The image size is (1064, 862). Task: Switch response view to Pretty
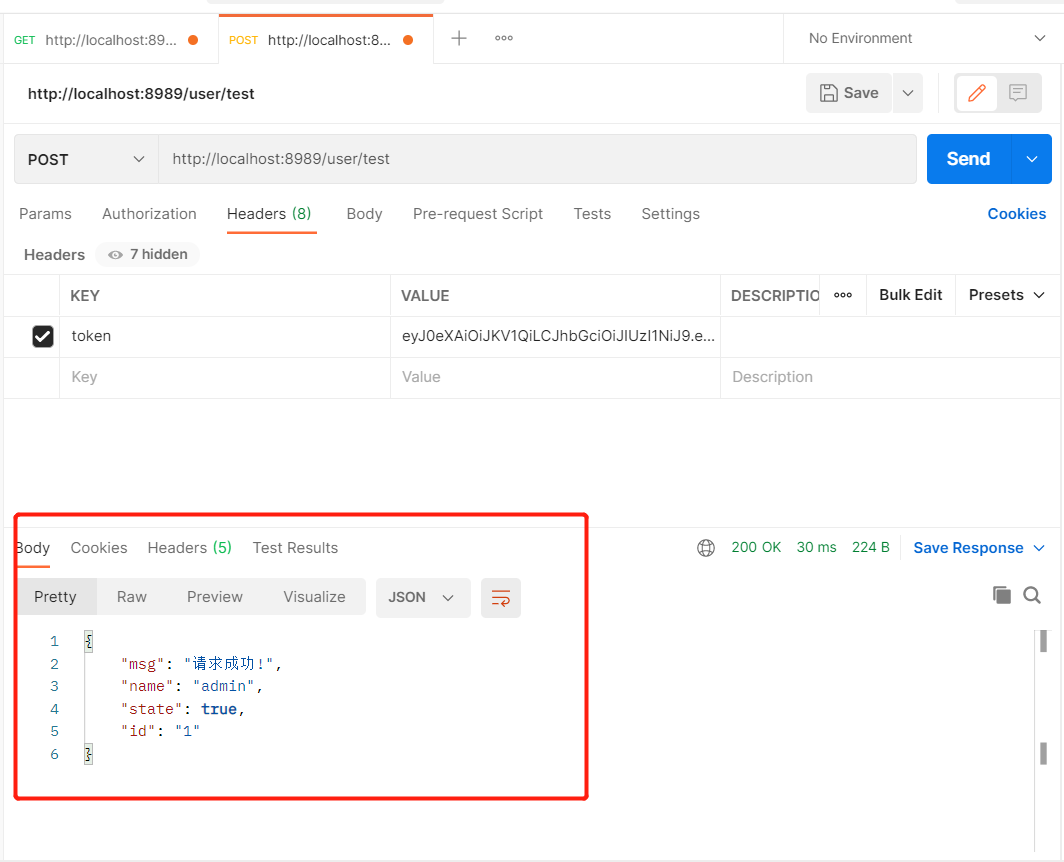(56, 597)
